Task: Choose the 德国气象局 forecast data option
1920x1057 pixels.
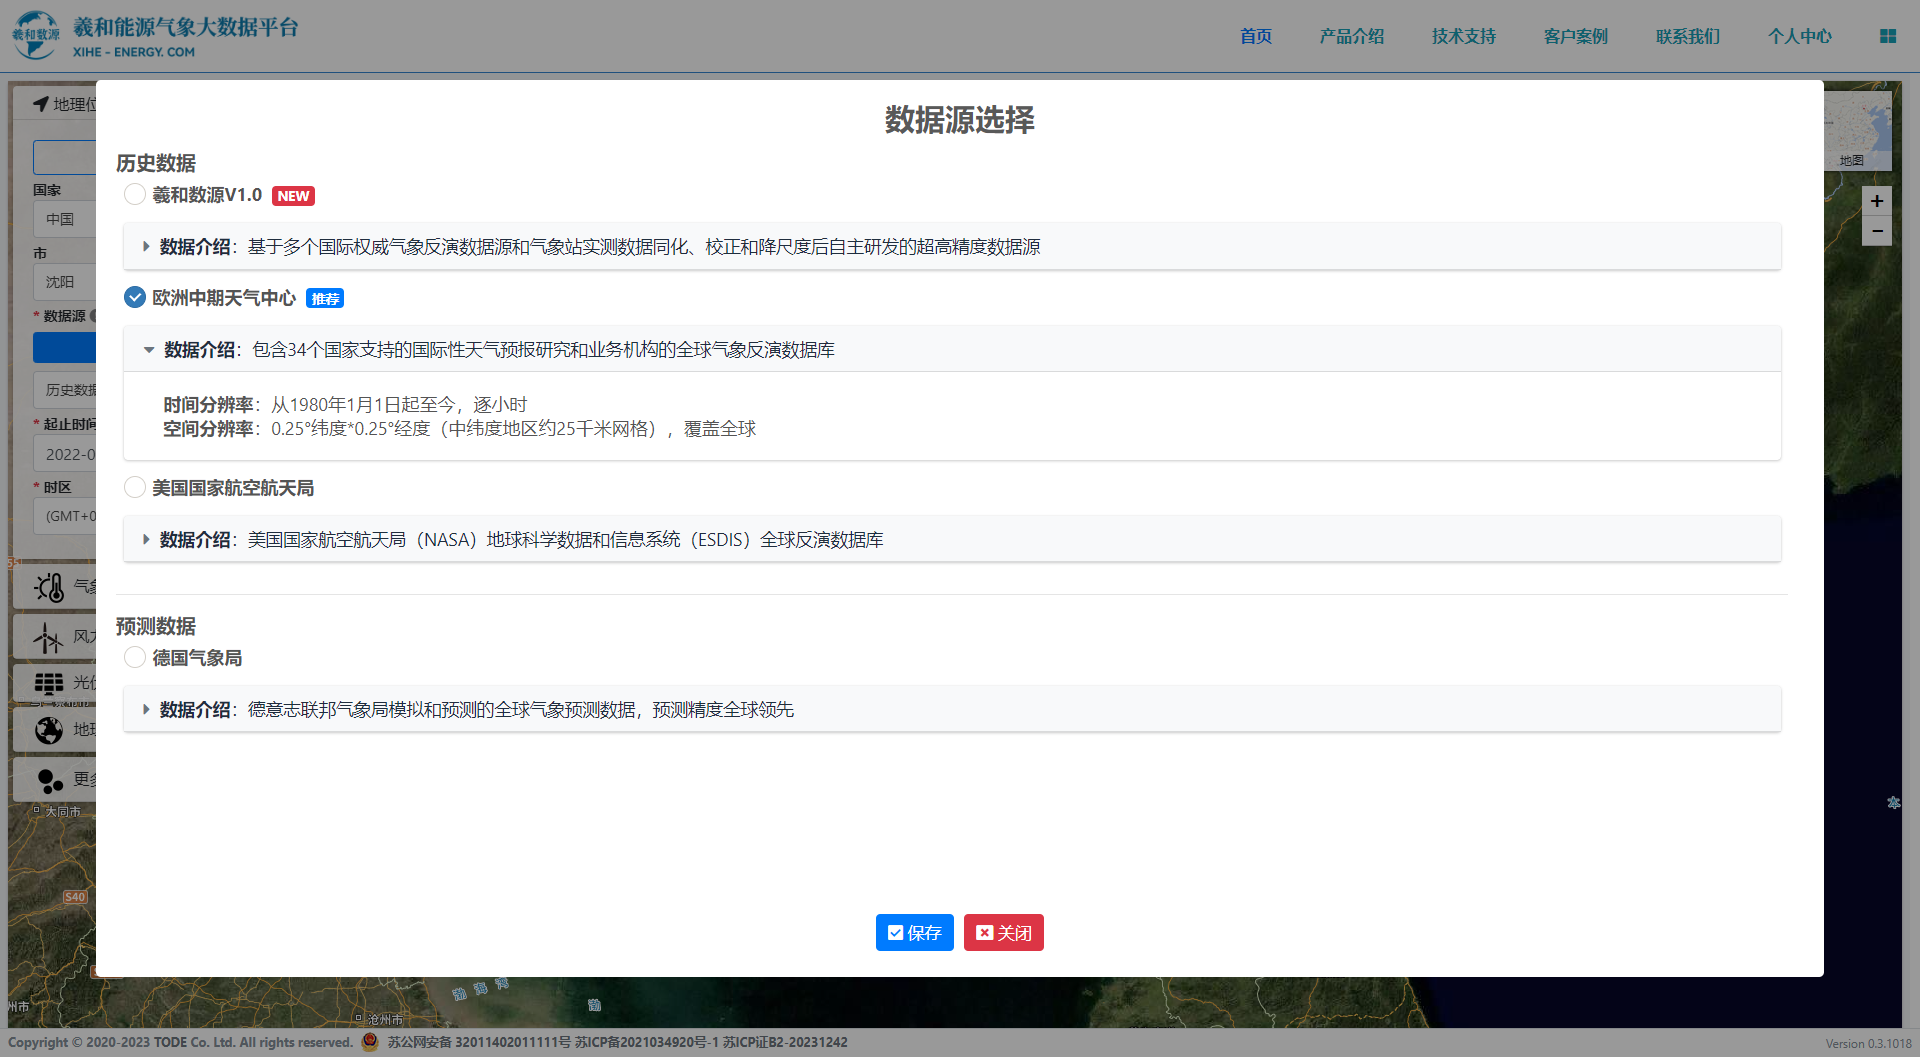Action: pyautogui.click(x=135, y=658)
